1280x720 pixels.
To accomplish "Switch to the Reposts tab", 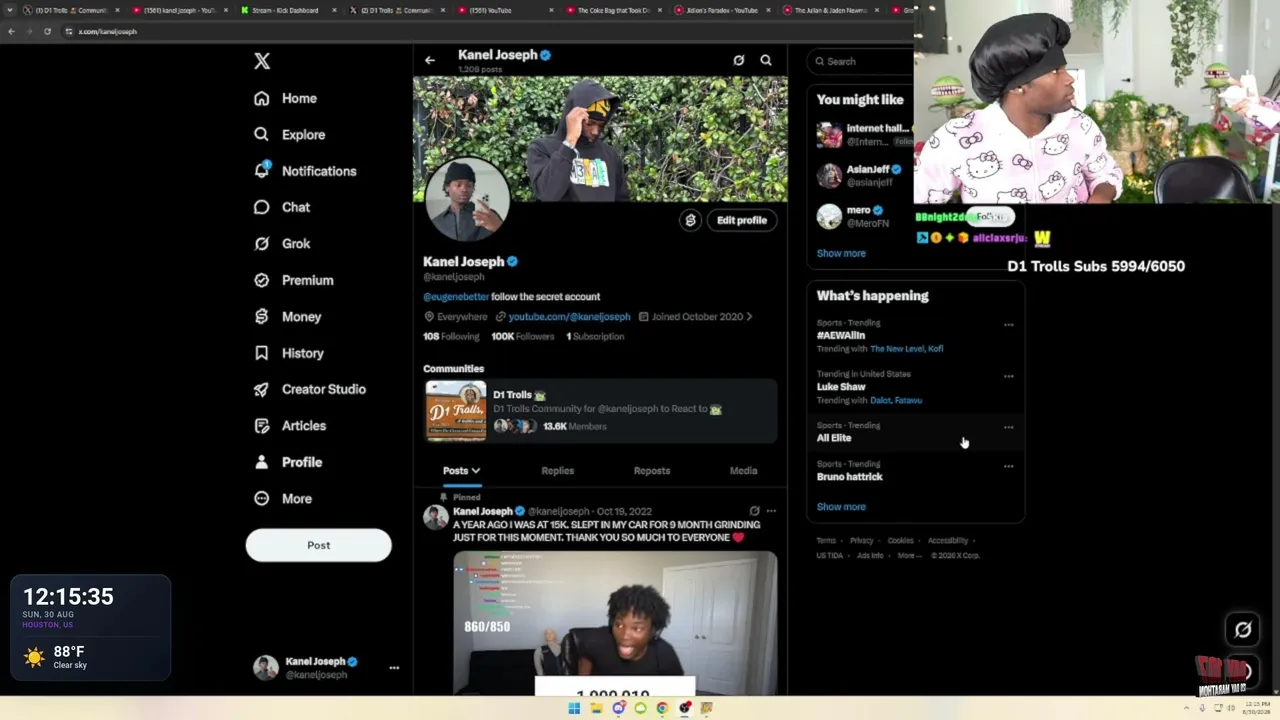I will tap(652, 471).
